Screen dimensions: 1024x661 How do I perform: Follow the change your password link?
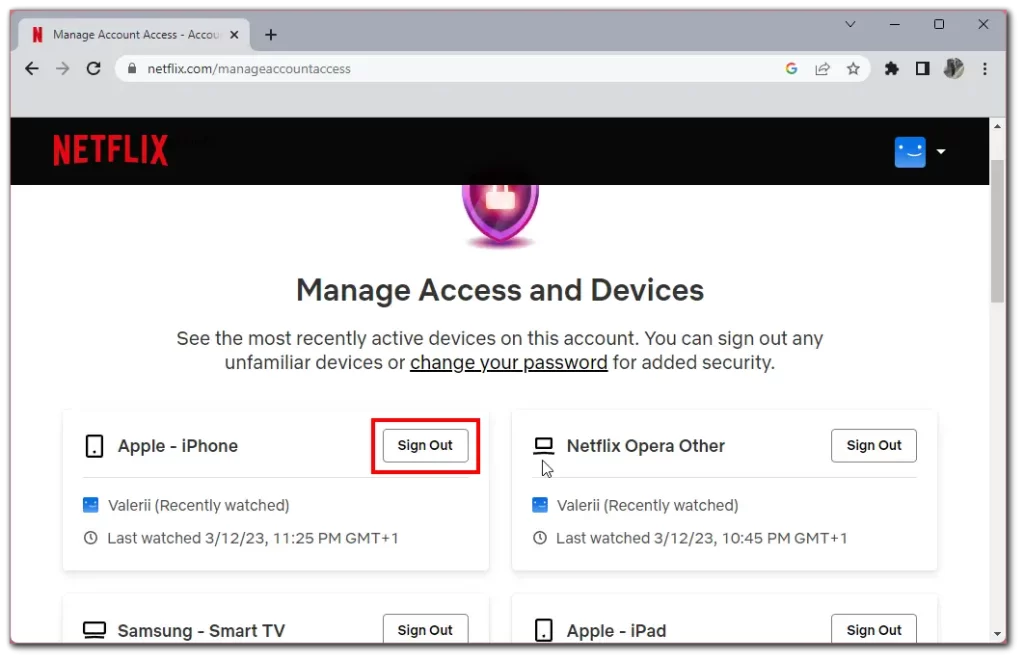tap(509, 363)
